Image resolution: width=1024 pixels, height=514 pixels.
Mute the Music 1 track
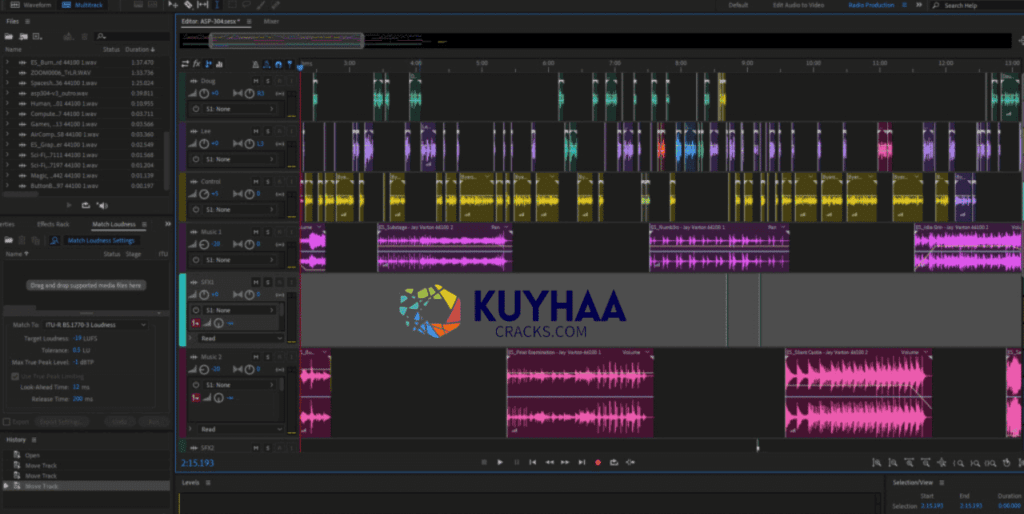[256, 232]
